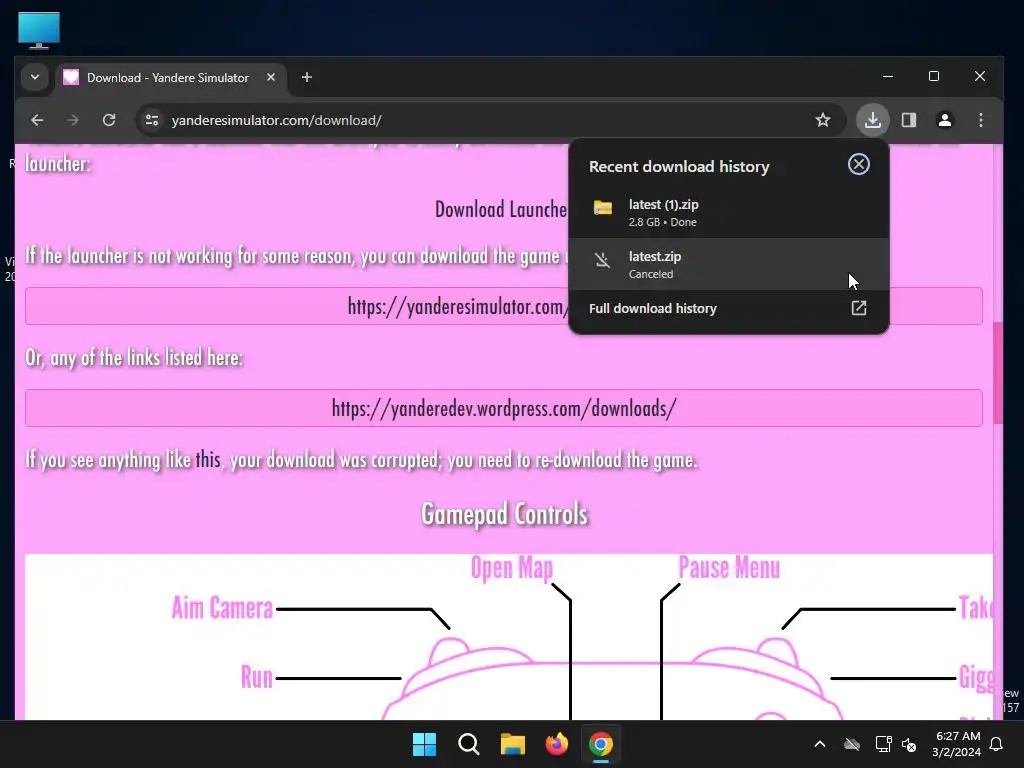Click the OneDrive cloud tray icon
Screen dimensions: 1024x768
852,744
